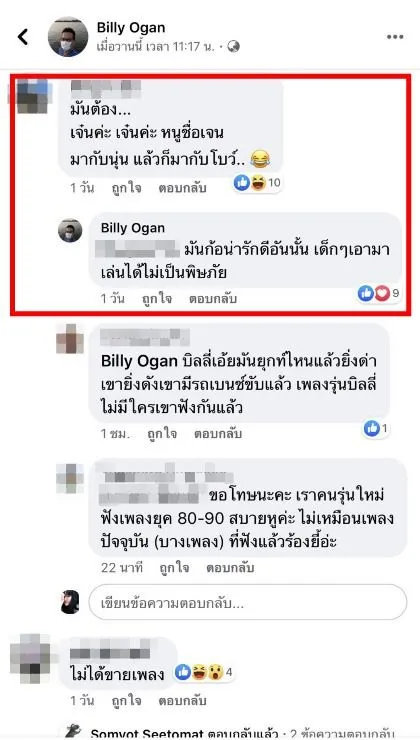Open Billy Ogan's small reply avatar

click(70, 231)
